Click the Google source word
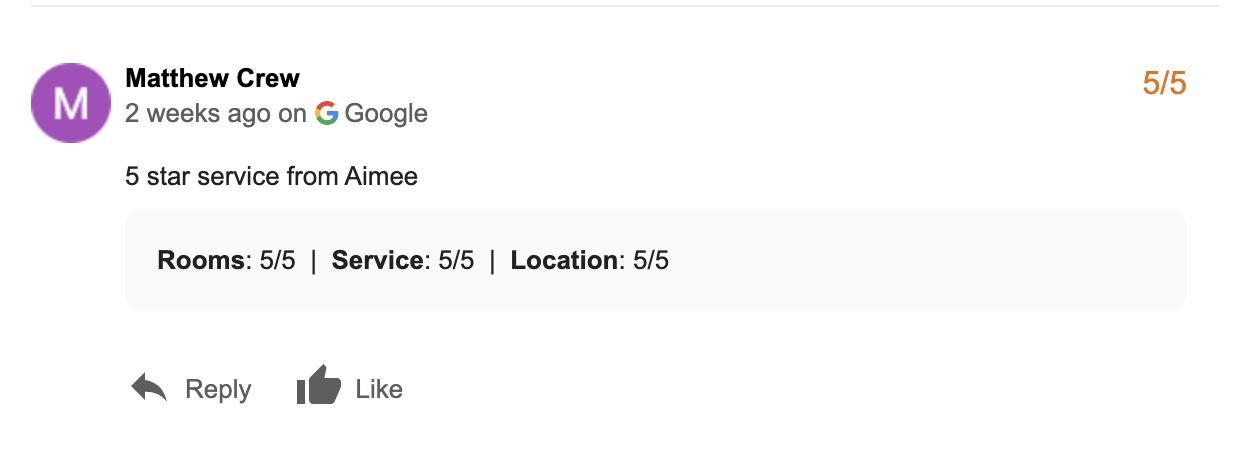 pos(386,114)
